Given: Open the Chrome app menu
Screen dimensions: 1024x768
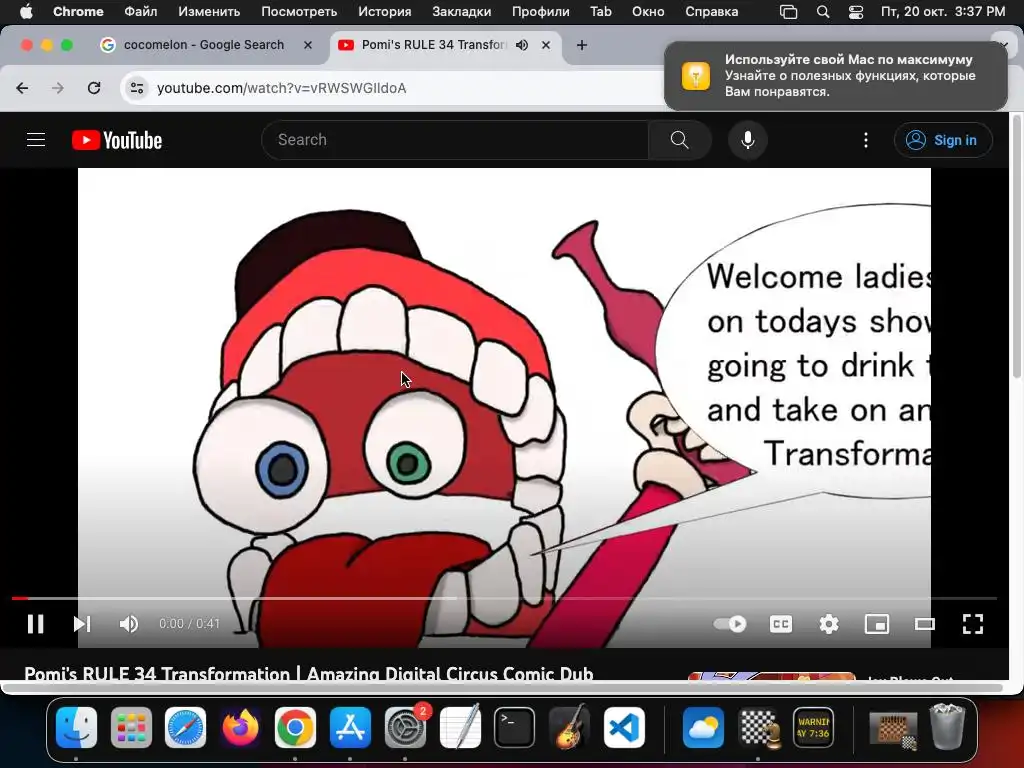Looking at the screenshot, I should 78,11.
